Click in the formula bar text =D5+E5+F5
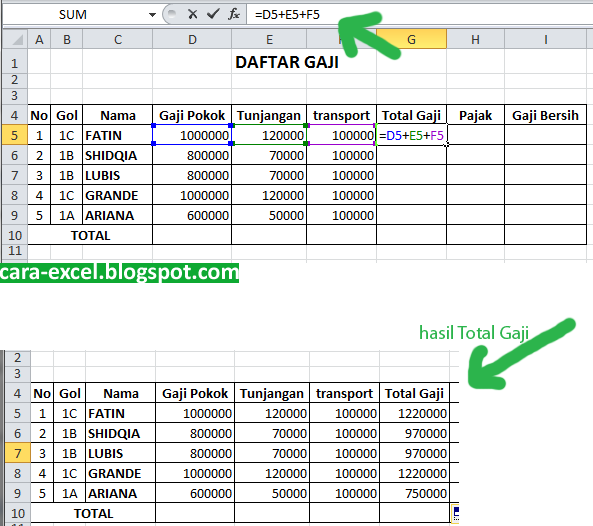Image resolution: width=593 pixels, height=526 pixels. tap(287, 15)
